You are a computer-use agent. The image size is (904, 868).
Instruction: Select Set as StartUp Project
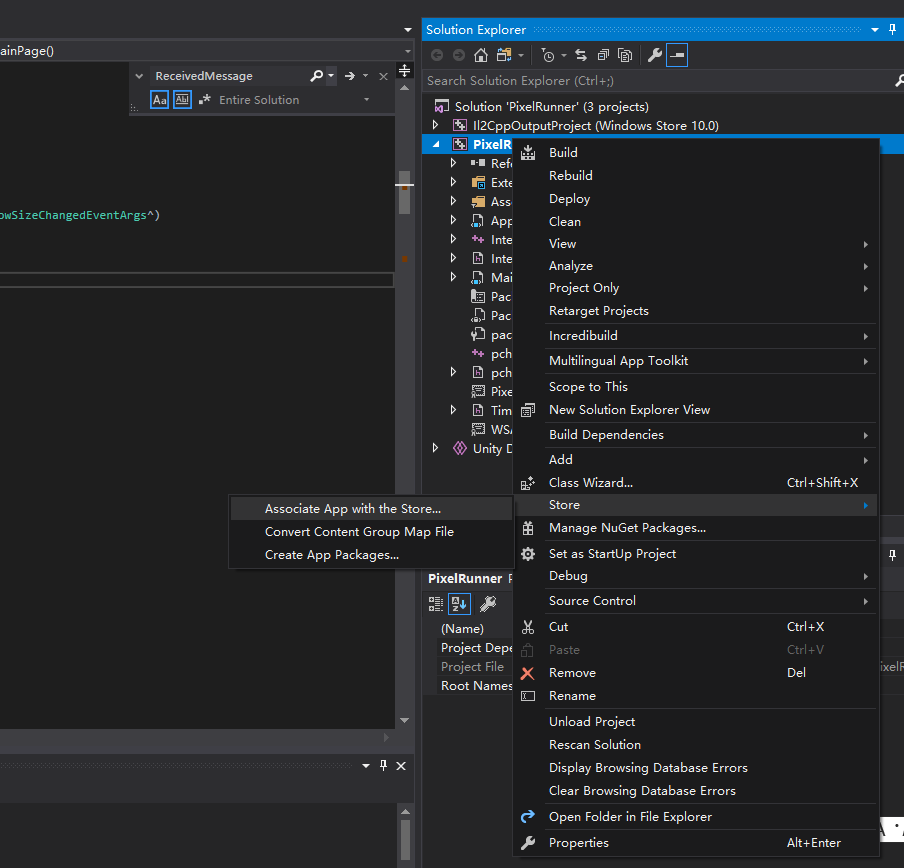[x=612, y=554]
